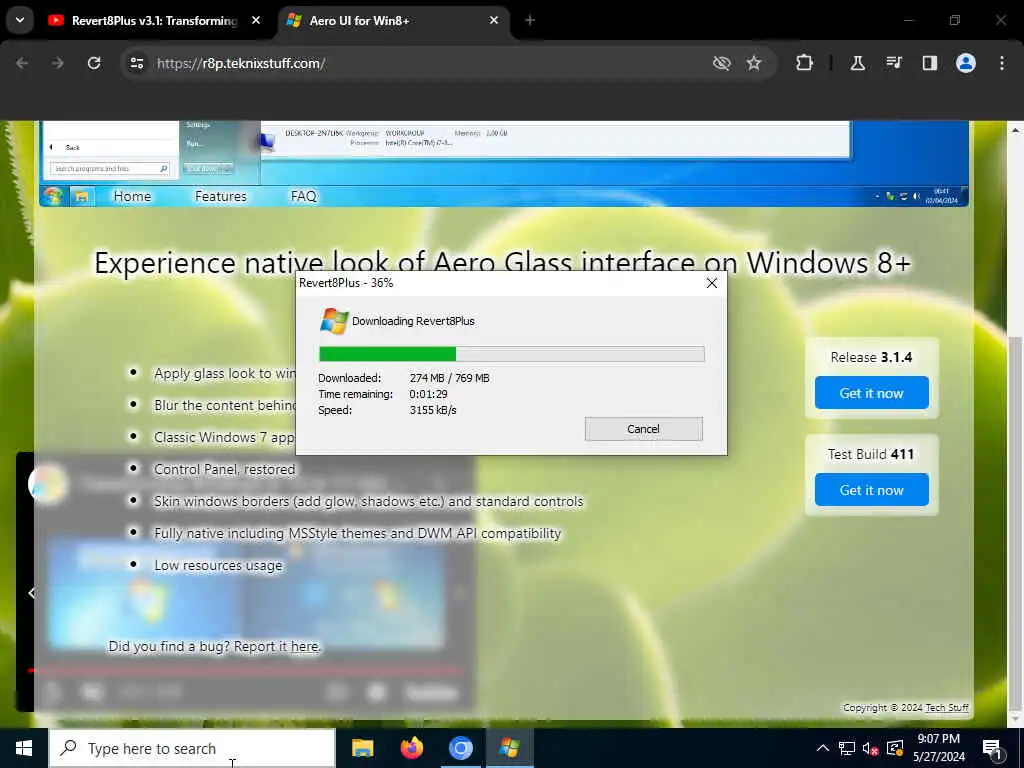The image size is (1024, 768).
Task: Select the Revert8Plus installer taskbar icon
Action: pyautogui.click(x=509, y=748)
